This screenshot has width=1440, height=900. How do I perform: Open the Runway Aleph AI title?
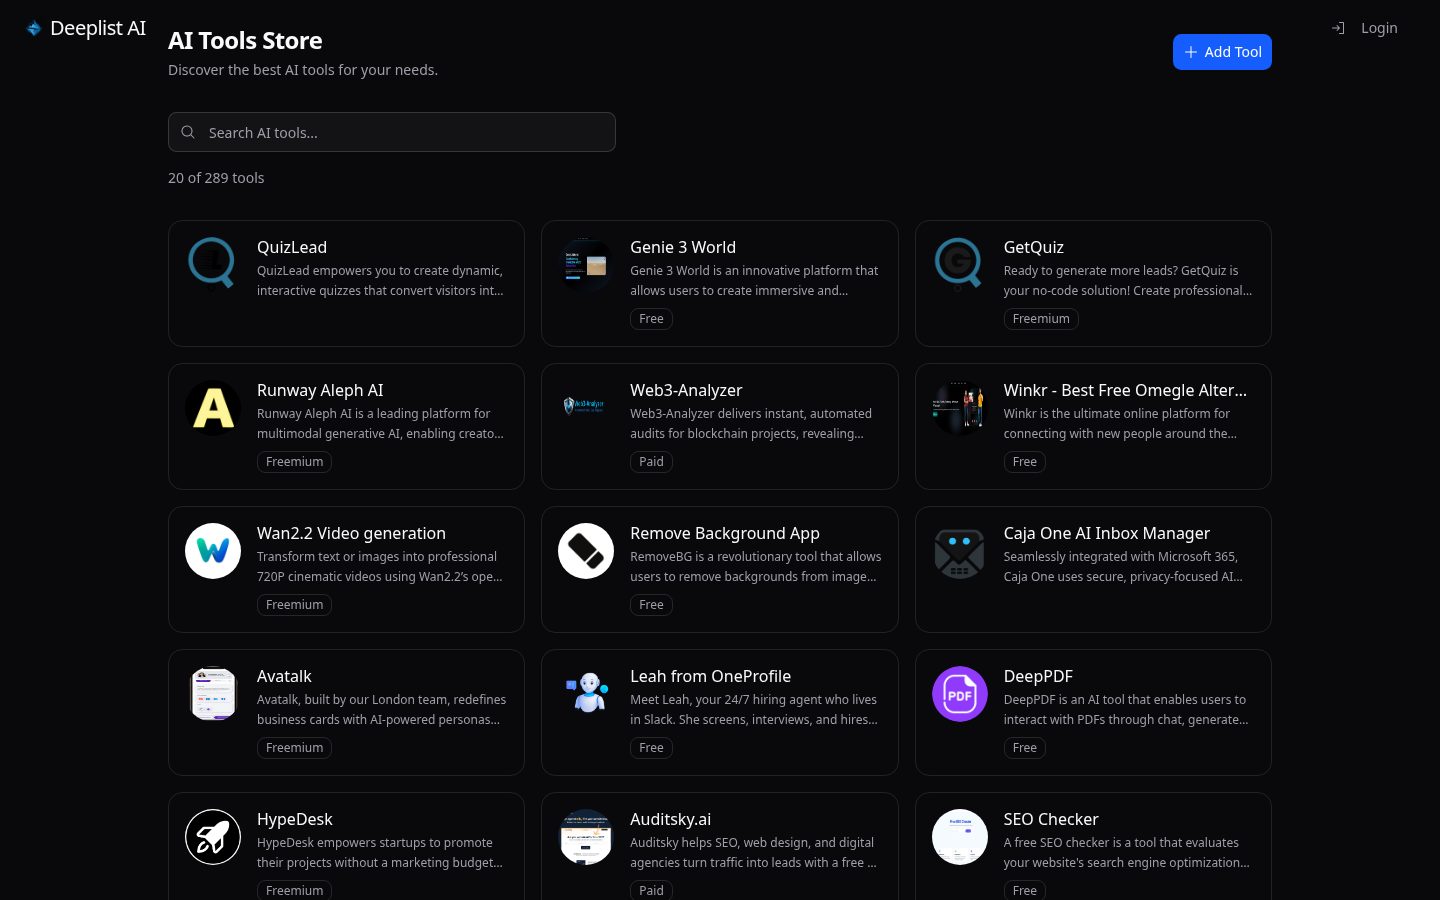(x=320, y=390)
